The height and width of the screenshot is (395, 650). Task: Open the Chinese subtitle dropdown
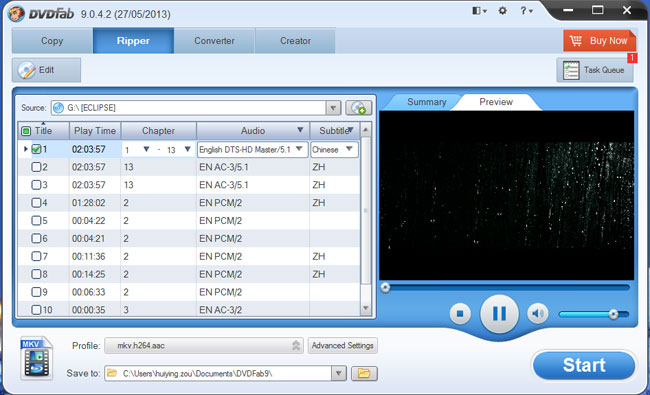click(x=349, y=149)
